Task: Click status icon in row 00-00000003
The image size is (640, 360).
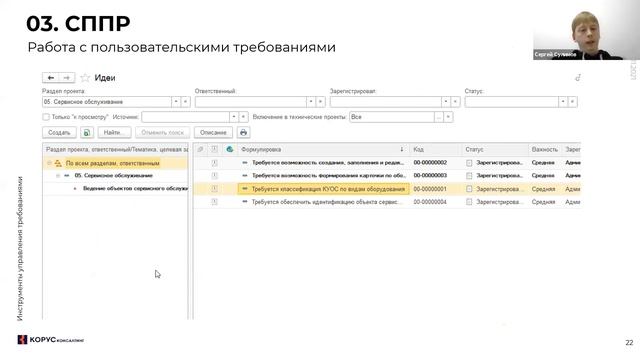Action: click(469, 176)
